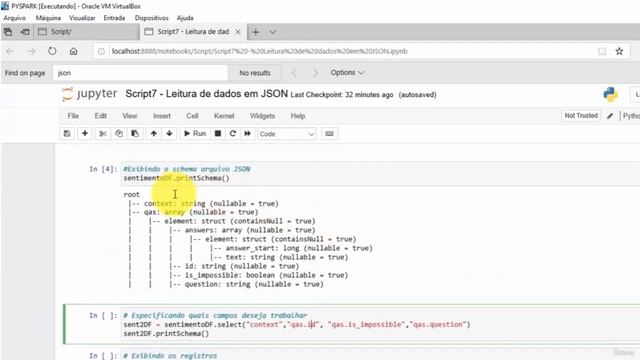Click the Last Checkpoint status text
This screenshot has width=640, height=360.
[342, 95]
